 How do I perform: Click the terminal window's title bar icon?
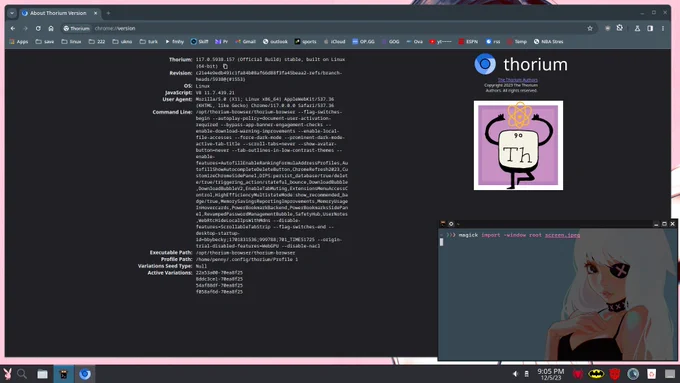point(443,224)
